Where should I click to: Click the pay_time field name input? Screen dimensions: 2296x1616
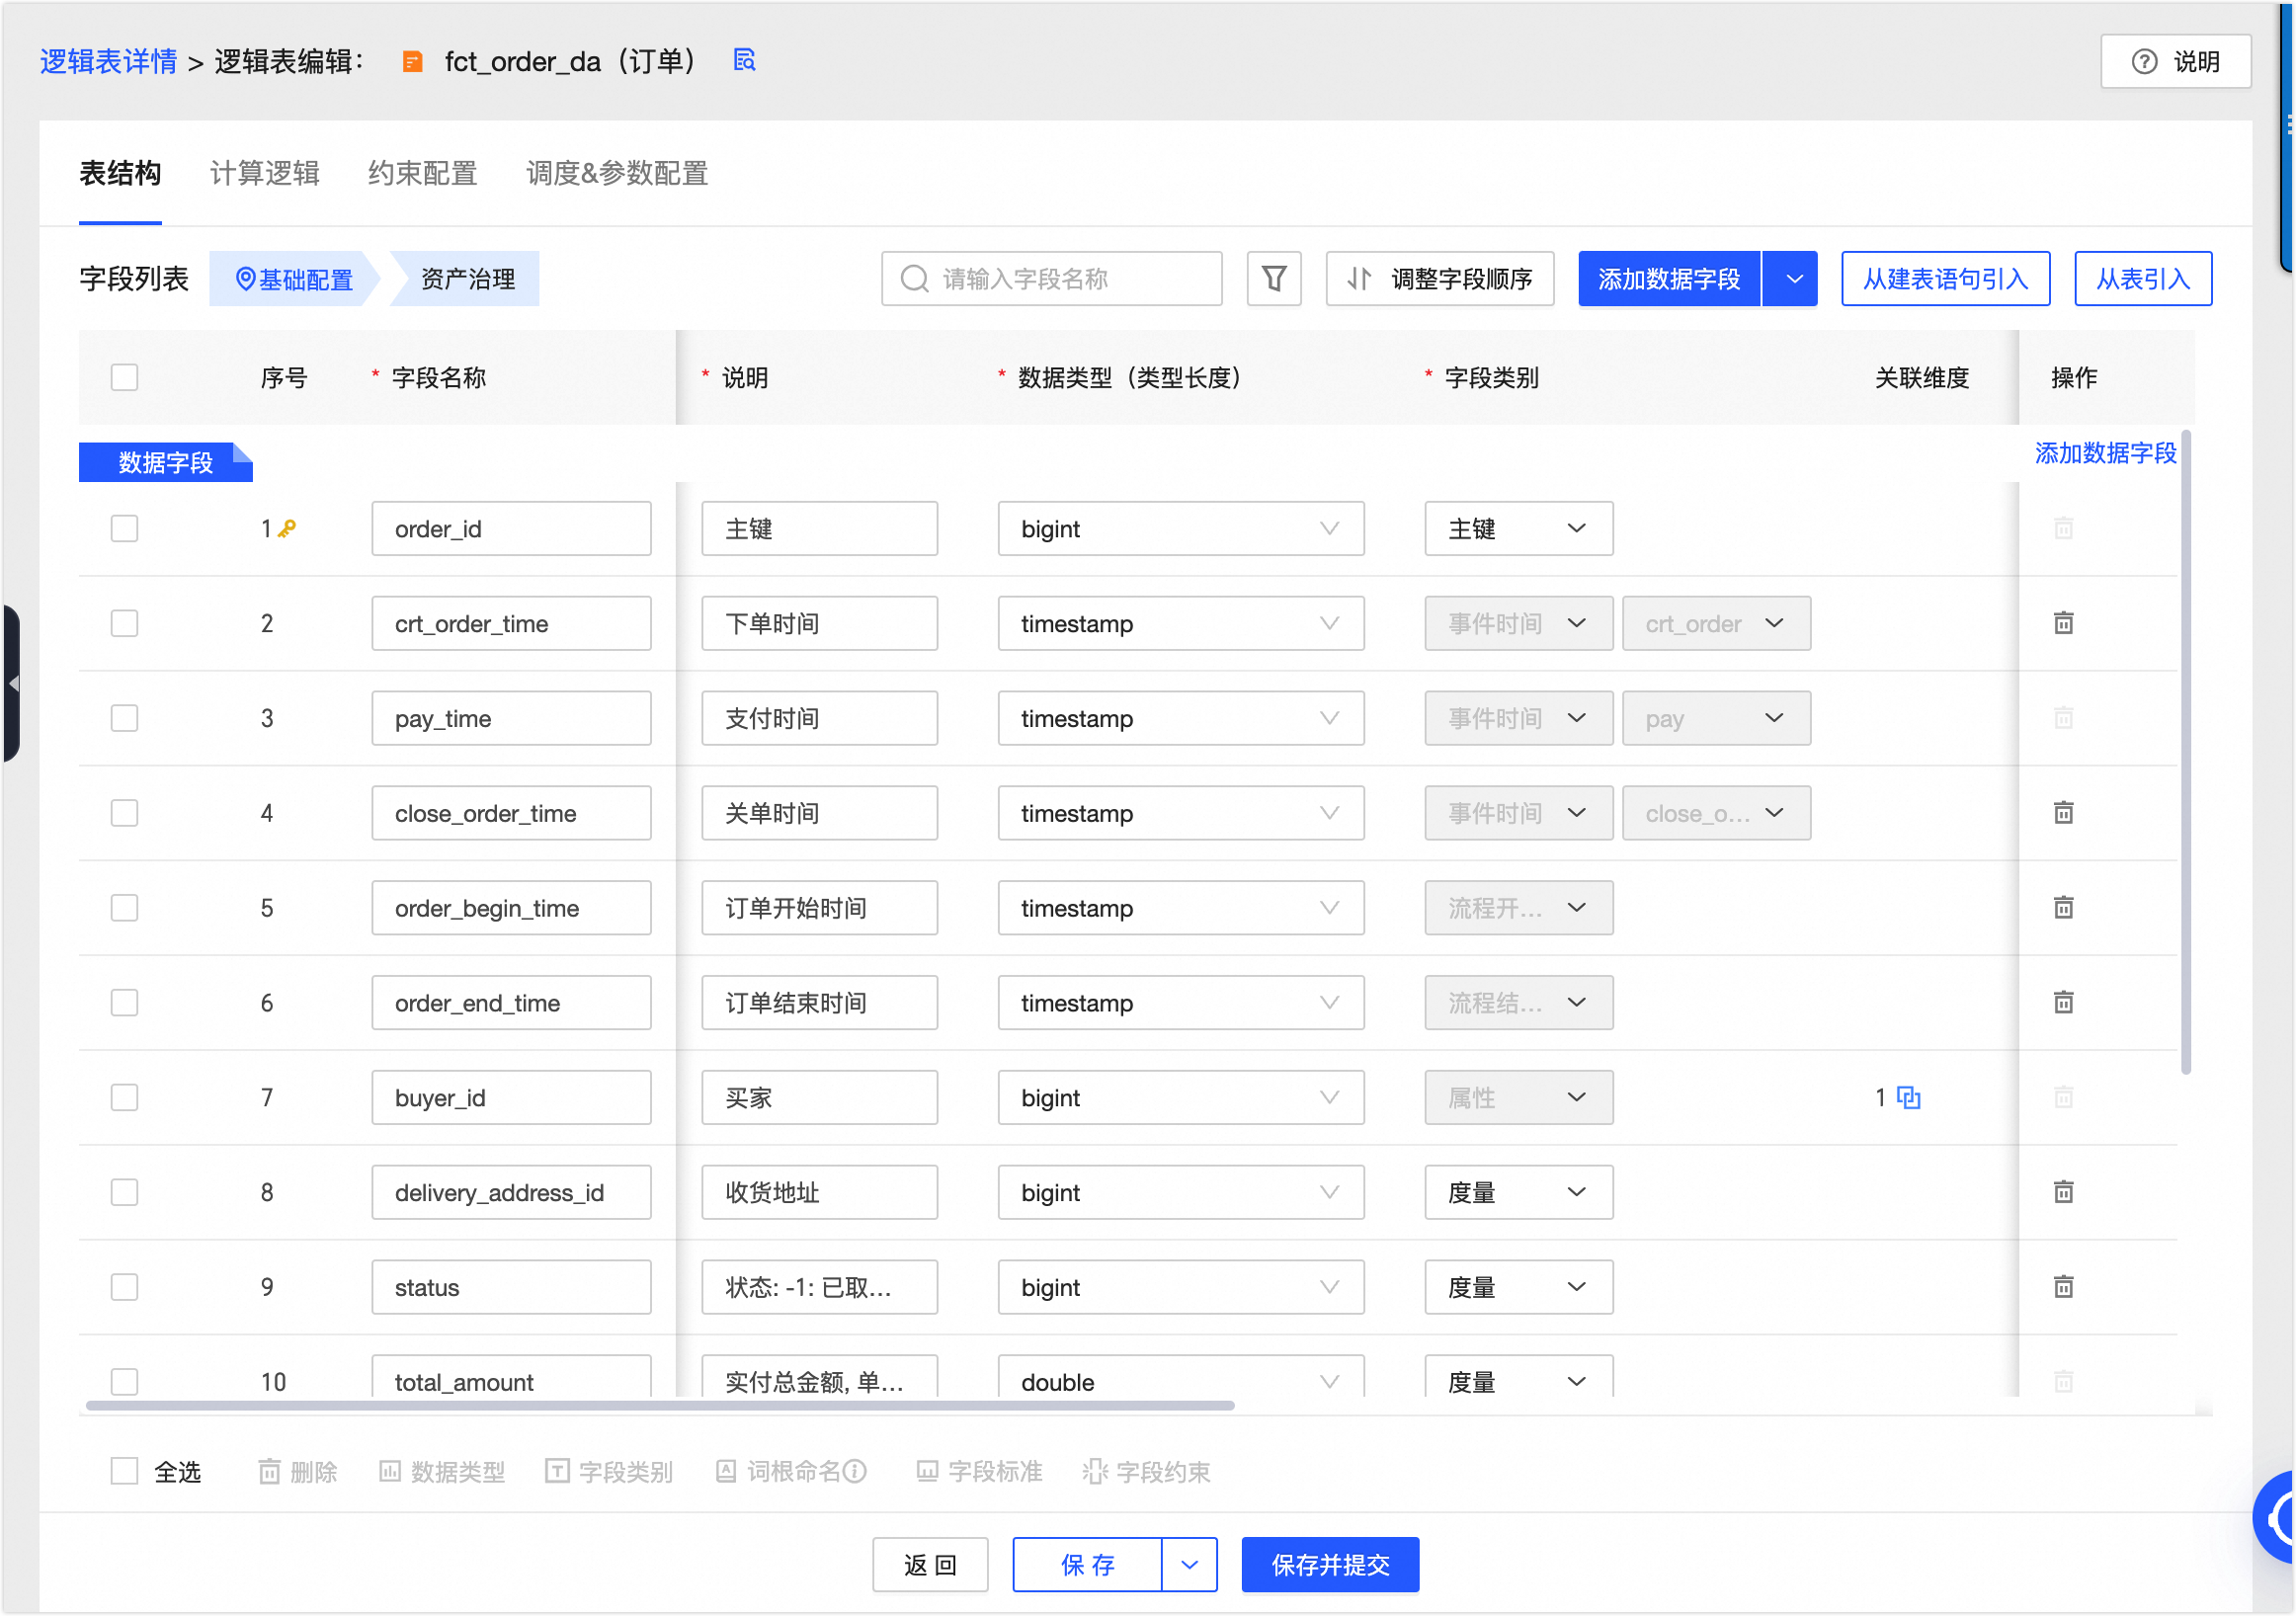511,719
